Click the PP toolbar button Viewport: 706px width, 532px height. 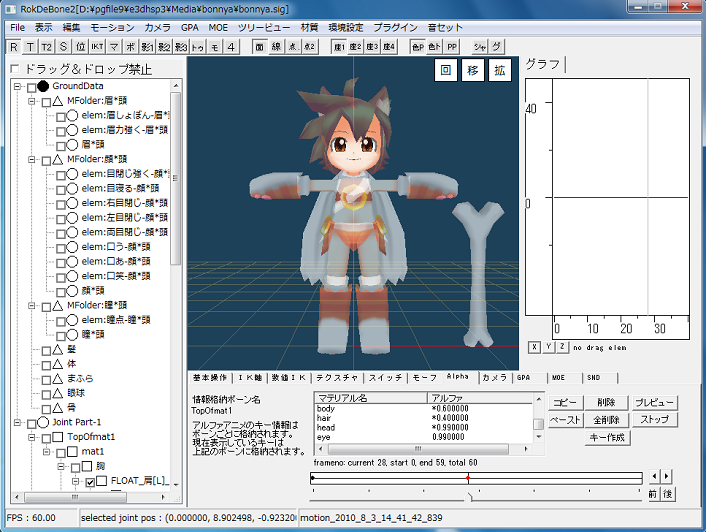[451, 47]
